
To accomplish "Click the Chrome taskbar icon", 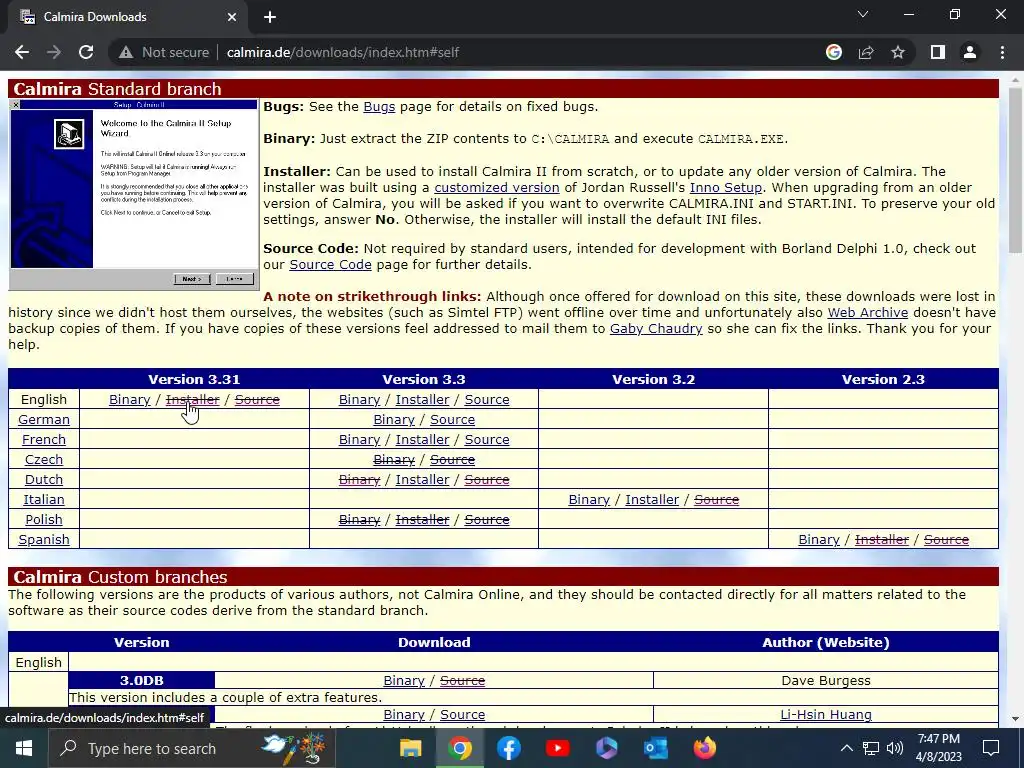I will [x=460, y=748].
